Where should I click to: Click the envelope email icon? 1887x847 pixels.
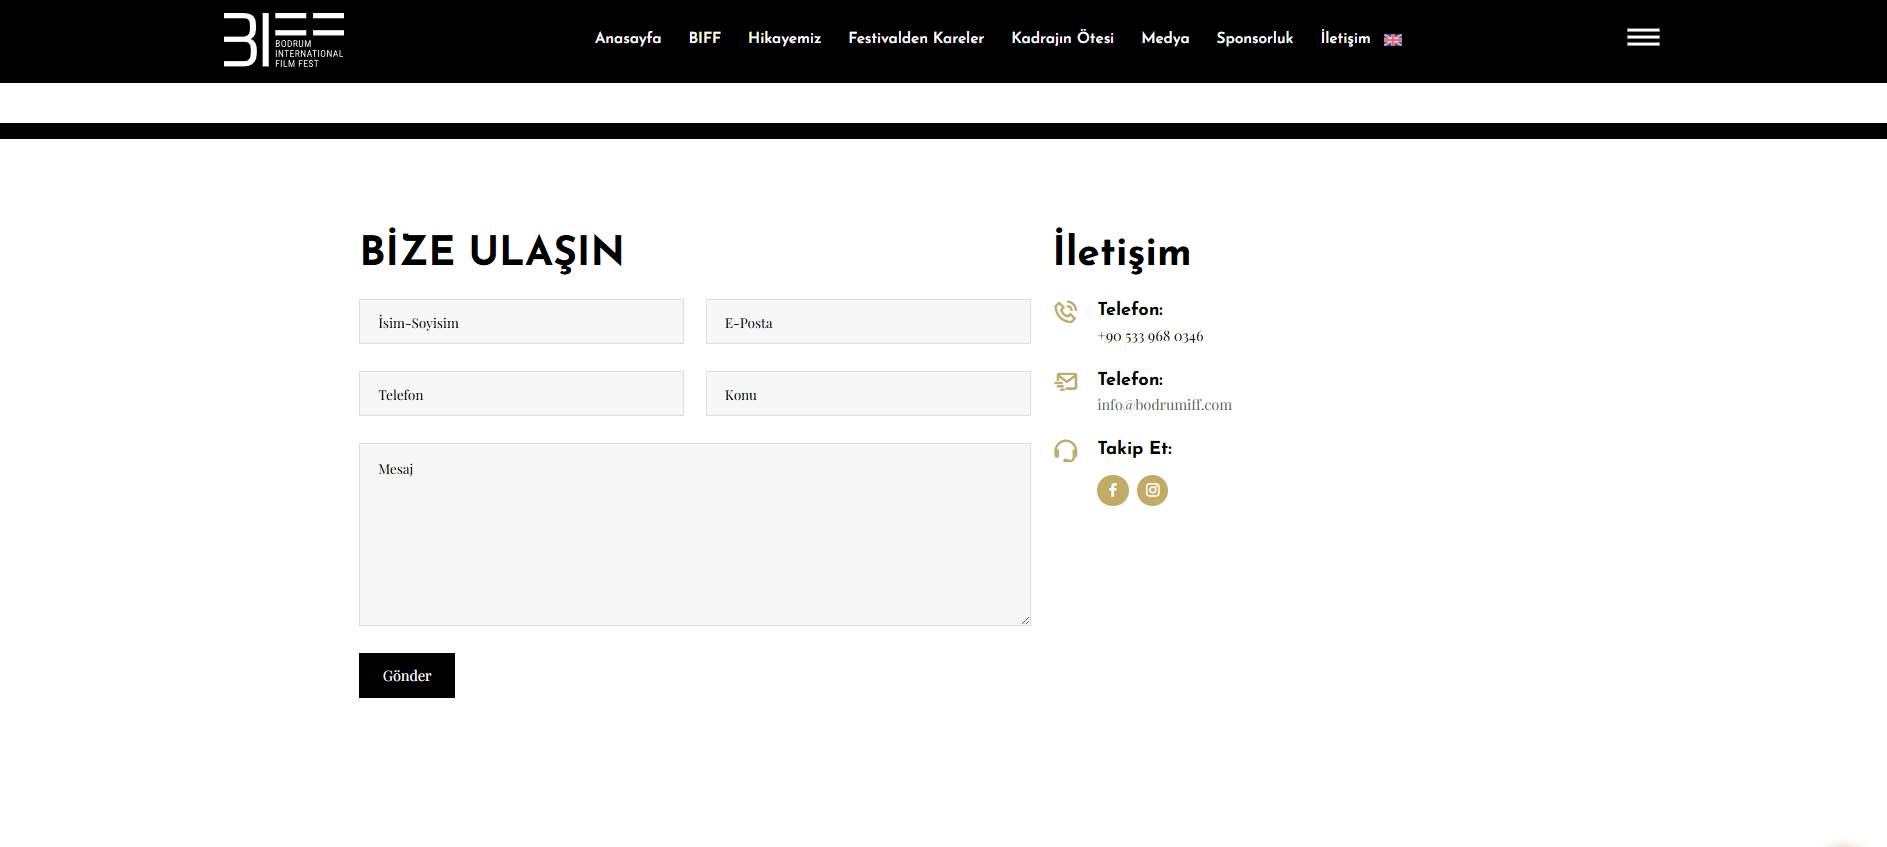[x=1066, y=381]
